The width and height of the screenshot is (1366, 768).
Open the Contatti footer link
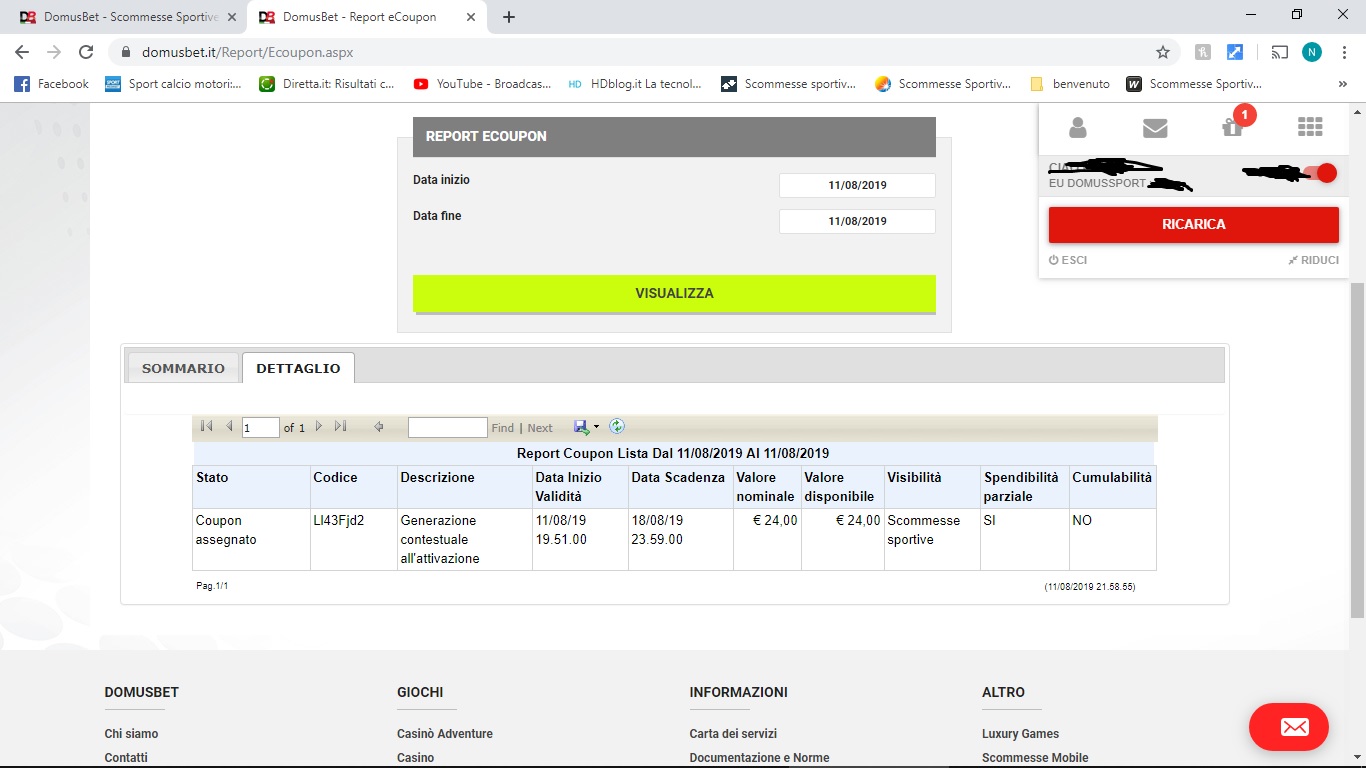[126, 758]
